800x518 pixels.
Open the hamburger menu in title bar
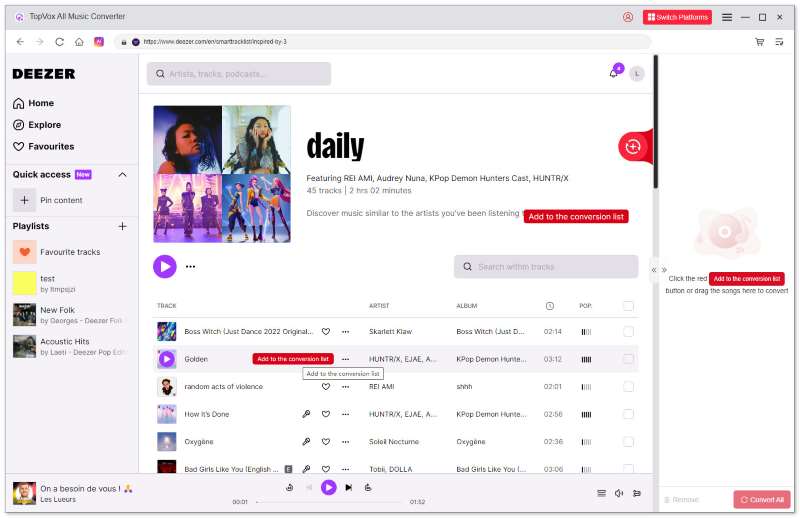(x=727, y=17)
